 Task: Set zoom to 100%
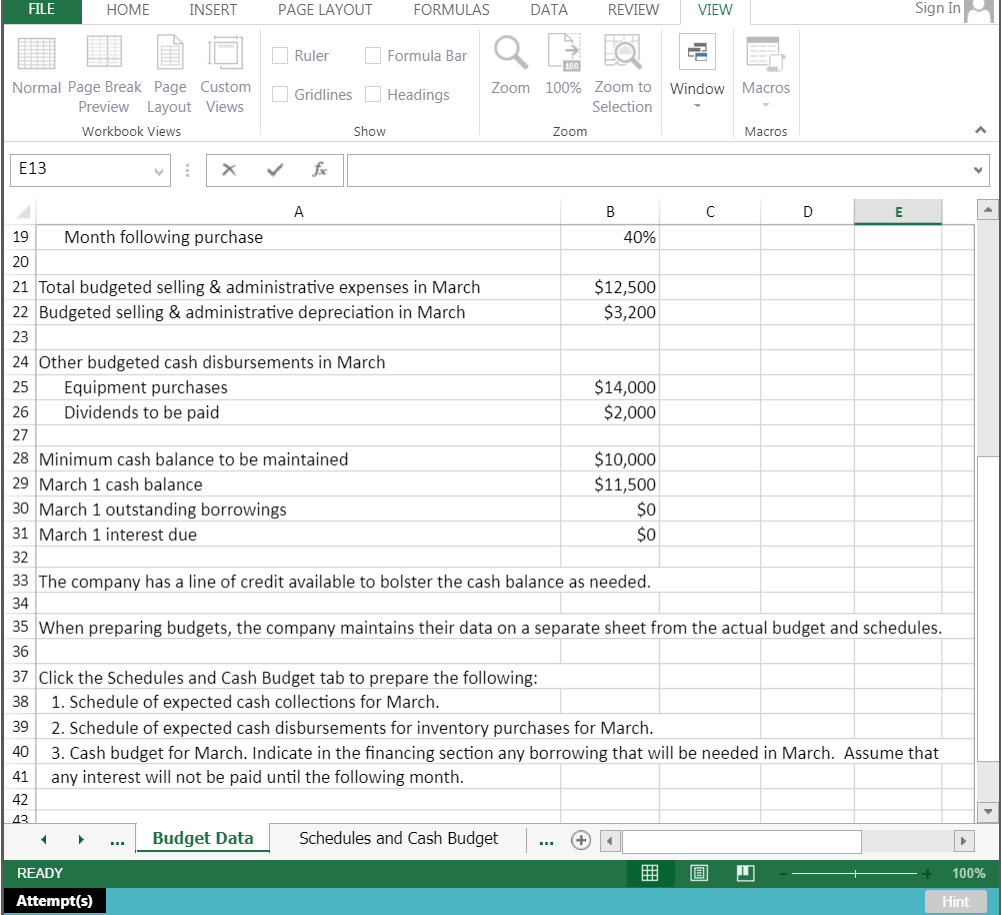pyautogui.click(x=562, y=60)
